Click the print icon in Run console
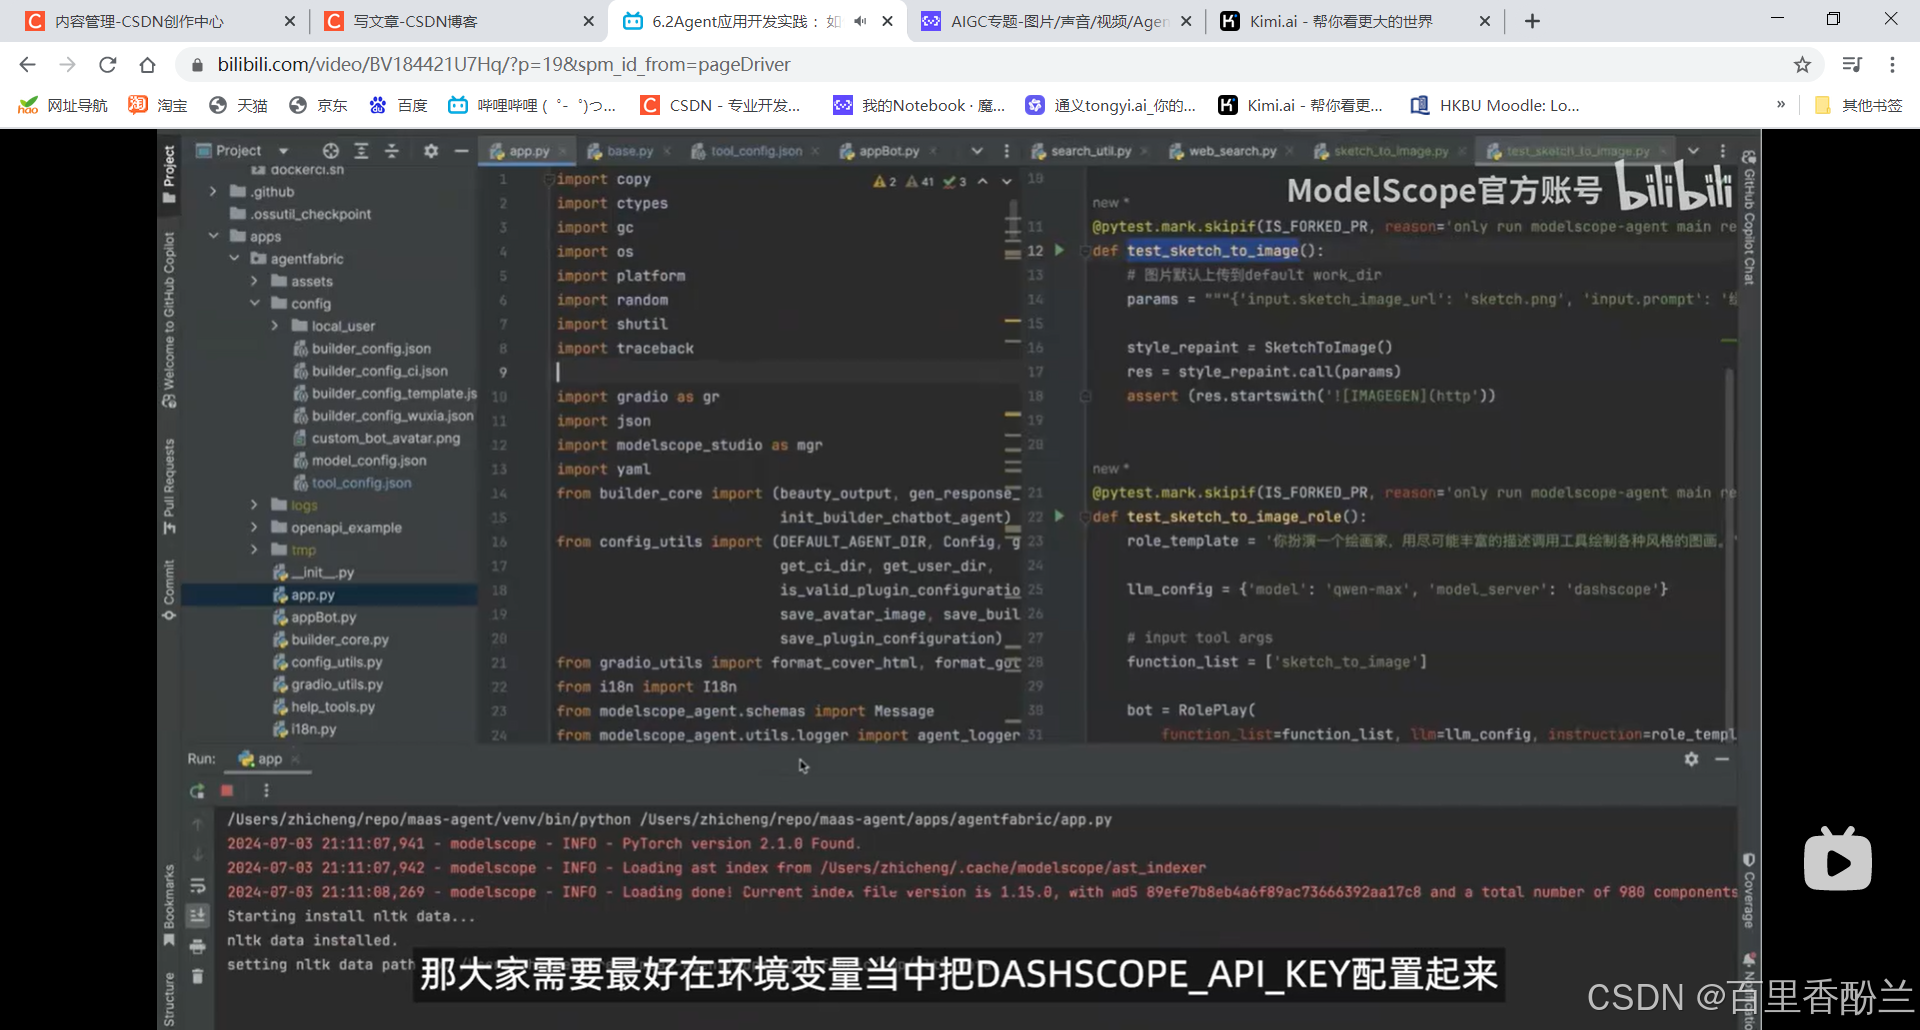1920x1030 pixels. (197, 946)
